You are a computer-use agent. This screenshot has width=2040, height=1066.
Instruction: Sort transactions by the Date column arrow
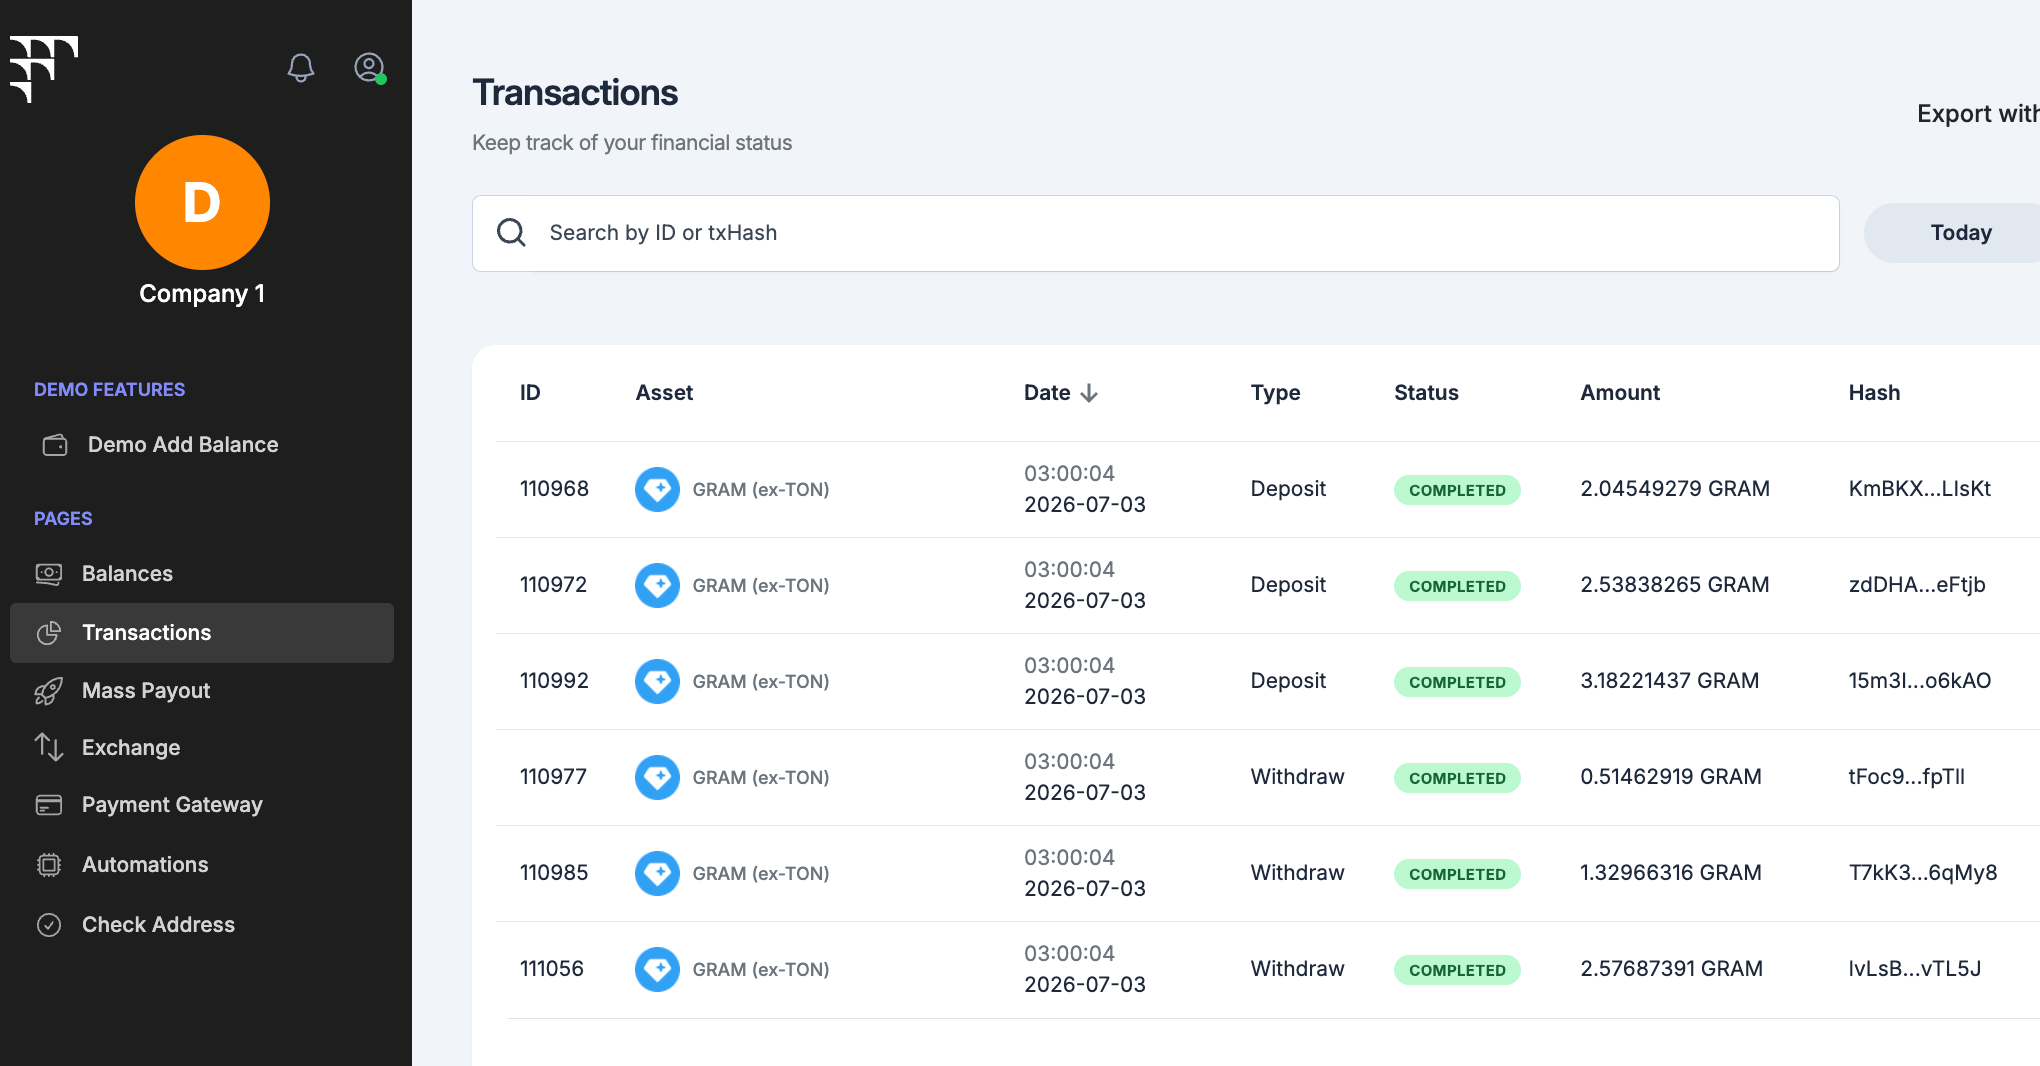click(1089, 393)
